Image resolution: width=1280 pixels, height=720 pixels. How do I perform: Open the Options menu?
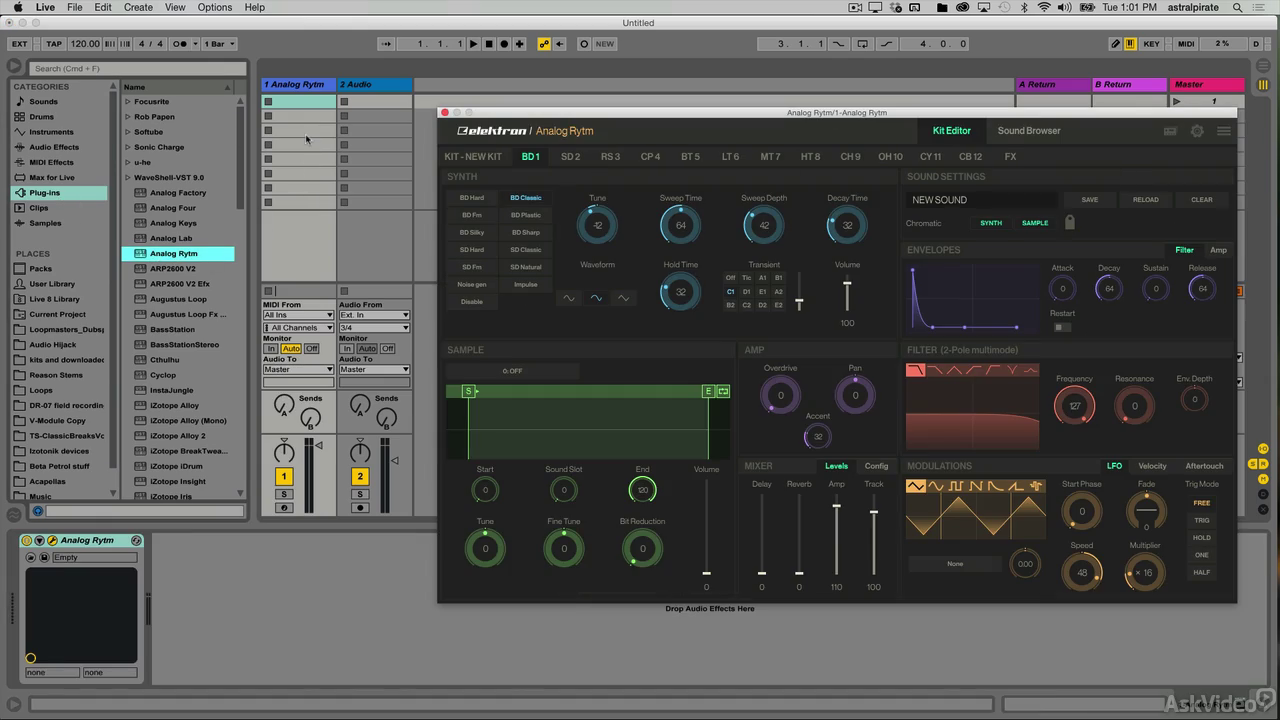214,7
